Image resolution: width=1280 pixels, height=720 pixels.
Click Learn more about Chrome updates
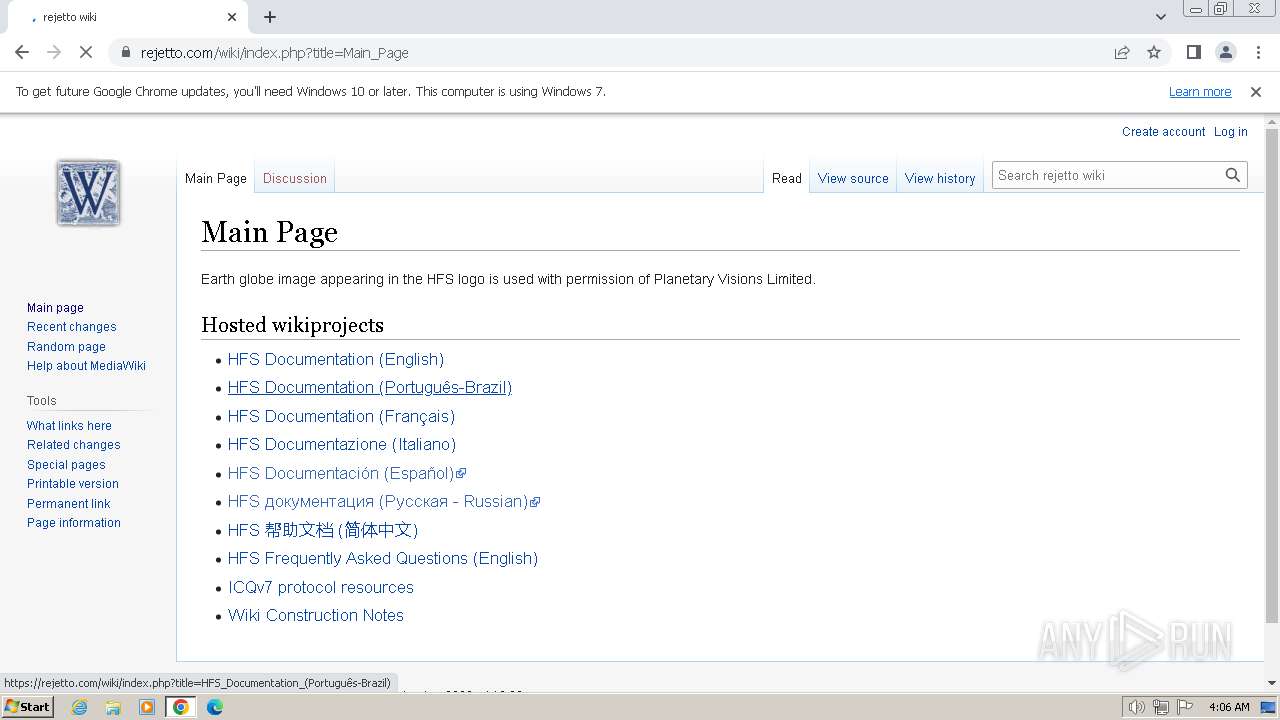1200,91
